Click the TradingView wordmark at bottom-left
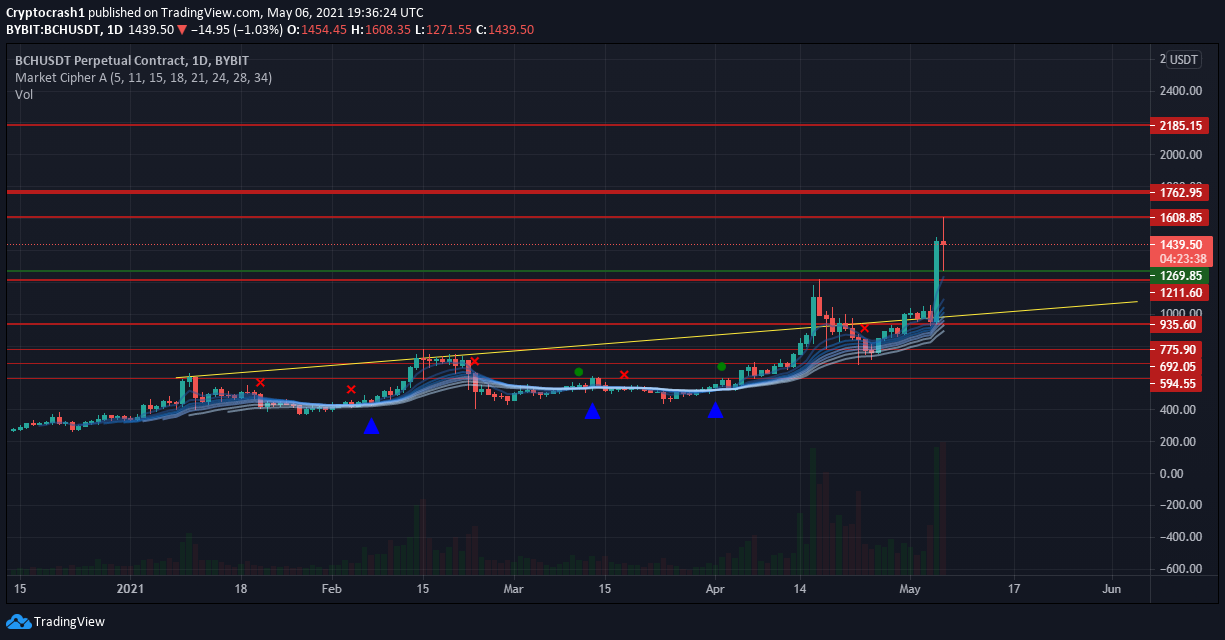1225x640 pixels. point(69,622)
